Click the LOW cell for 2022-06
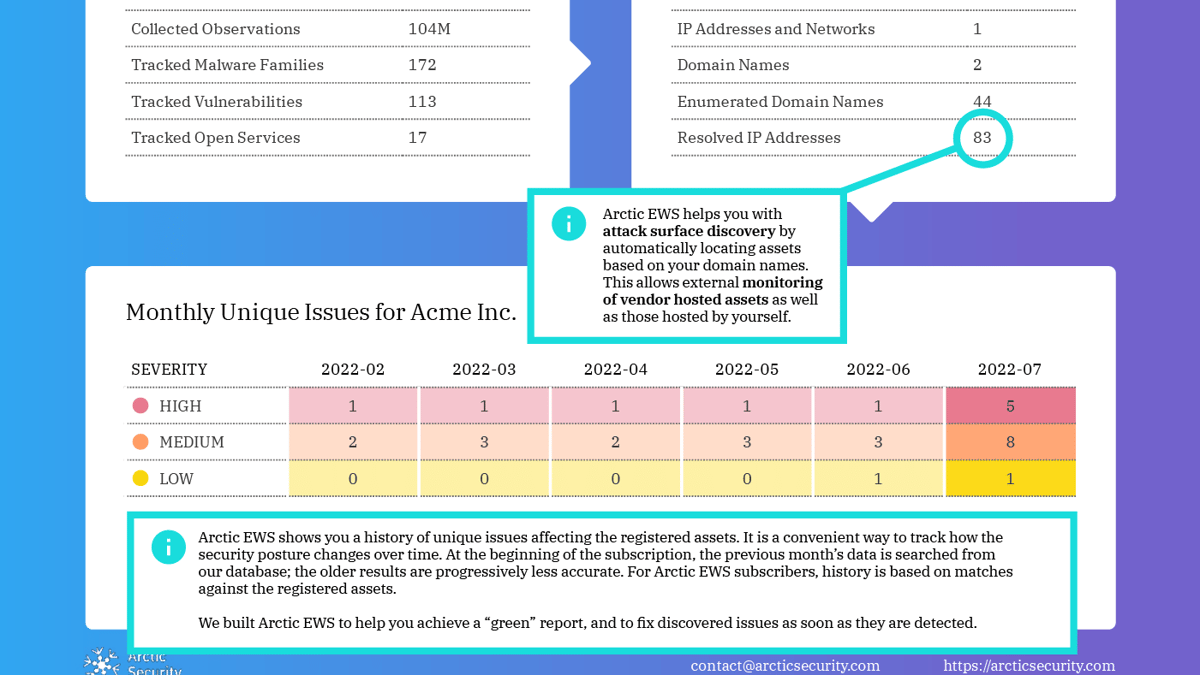 tap(878, 479)
